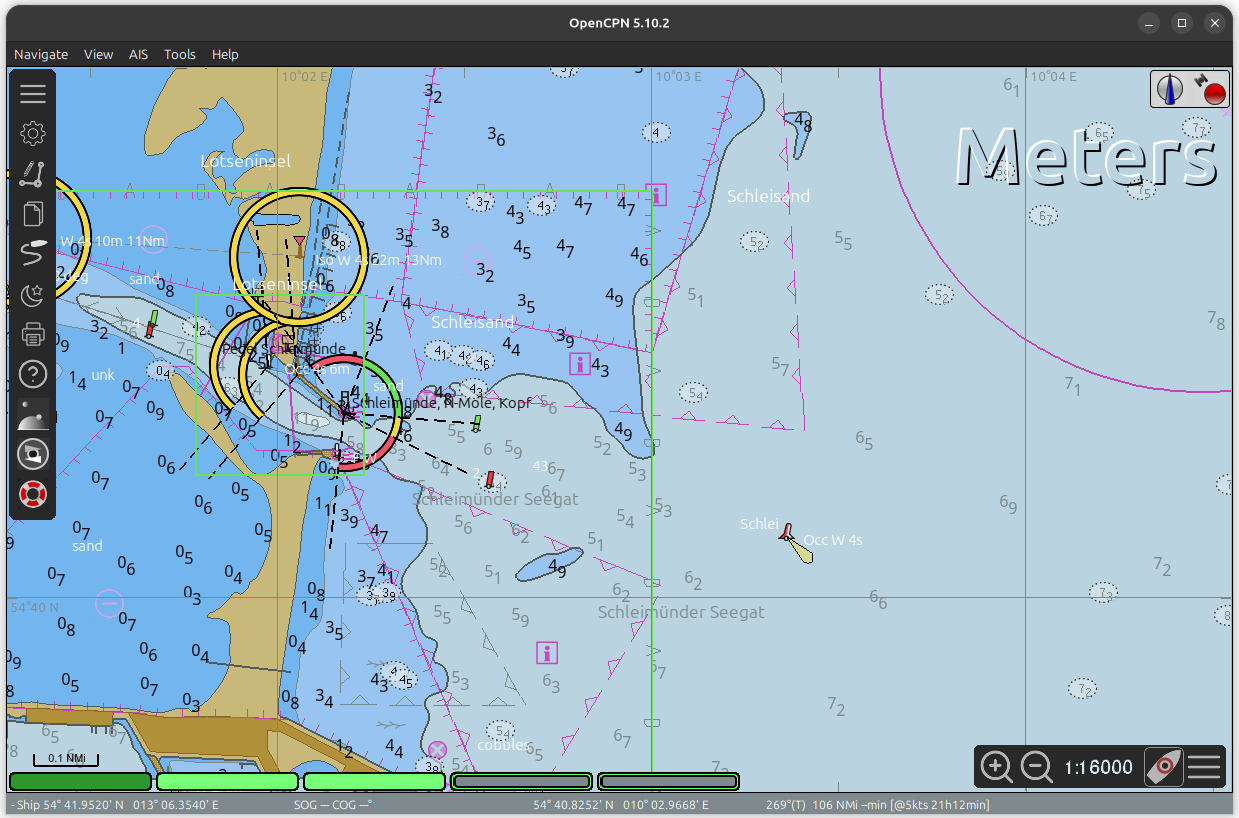Open the Tools menu

pyautogui.click(x=180, y=54)
